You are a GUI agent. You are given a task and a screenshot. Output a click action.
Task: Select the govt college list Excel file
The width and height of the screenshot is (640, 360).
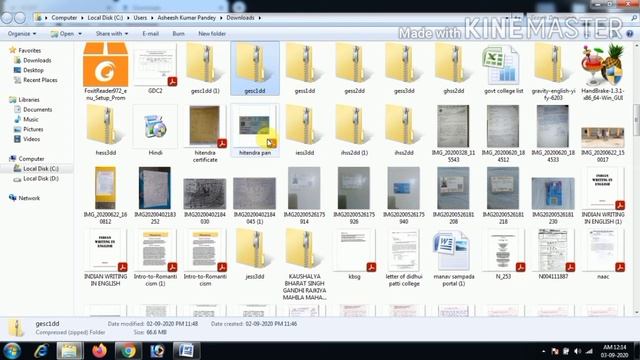(503, 64)
